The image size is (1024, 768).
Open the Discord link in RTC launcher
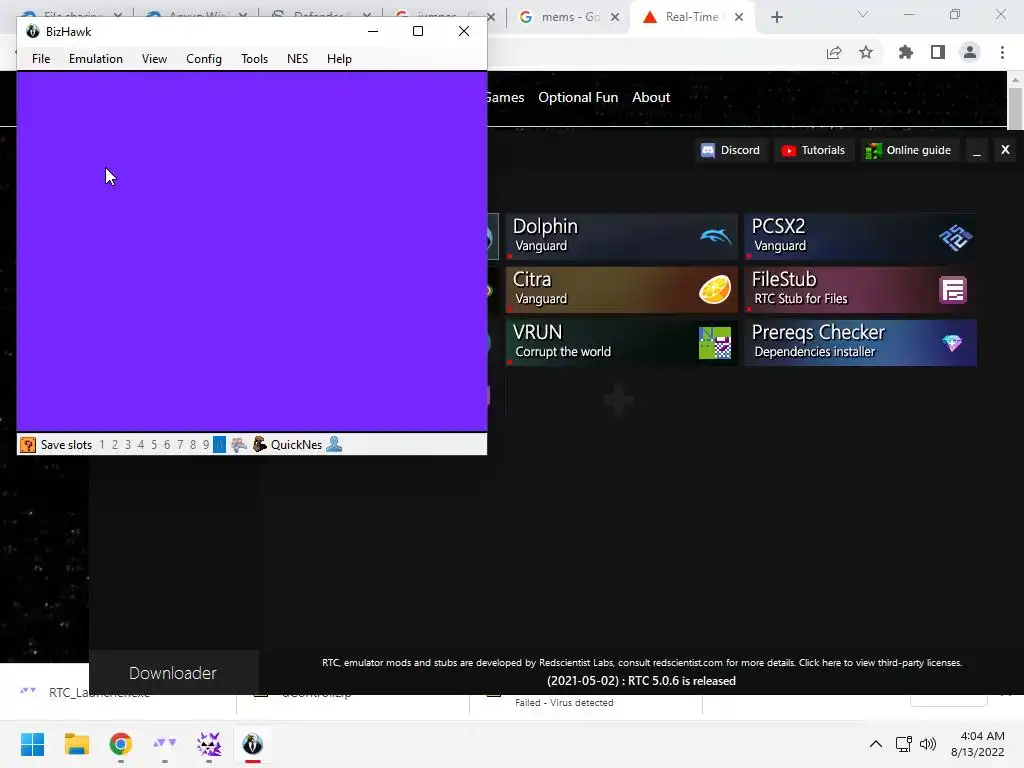pyautogui.click(x=730, y=150)
